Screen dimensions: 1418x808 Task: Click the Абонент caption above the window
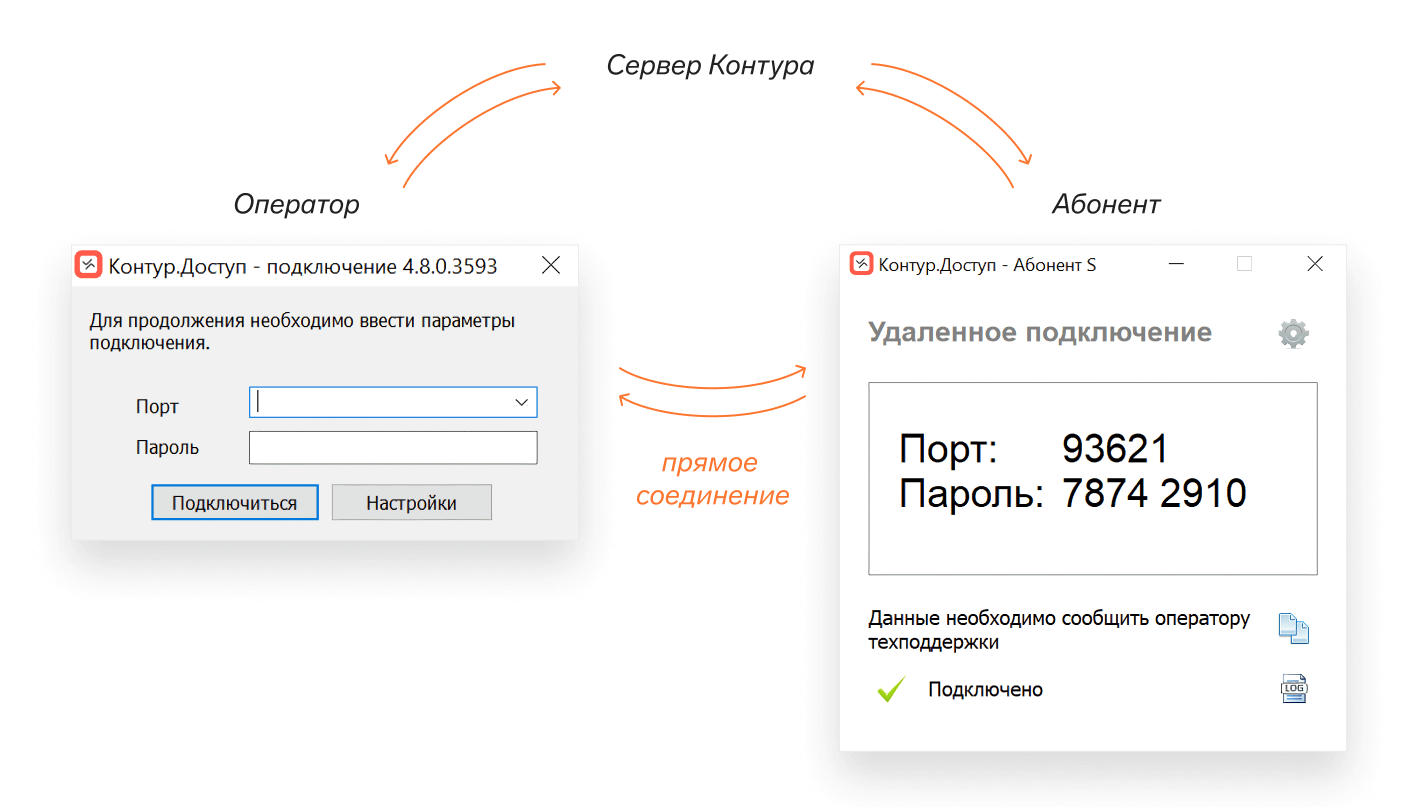[x=1106, y=204]
